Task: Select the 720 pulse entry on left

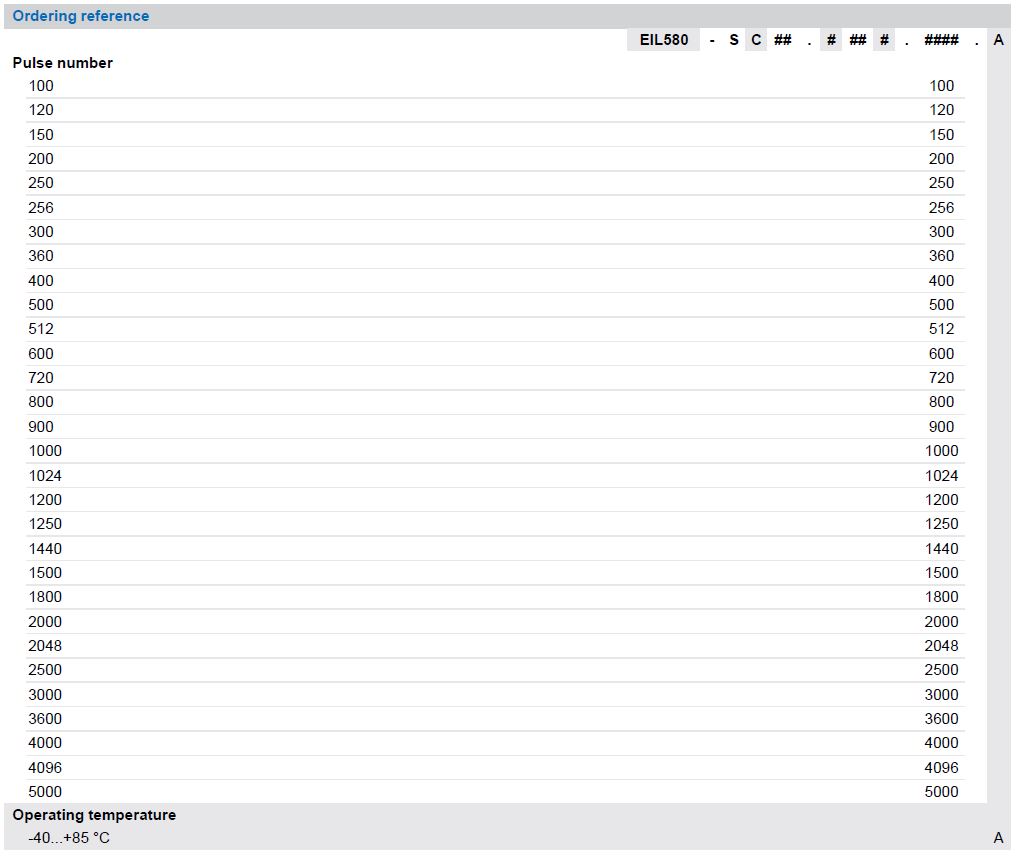Action: coord(41,378)
